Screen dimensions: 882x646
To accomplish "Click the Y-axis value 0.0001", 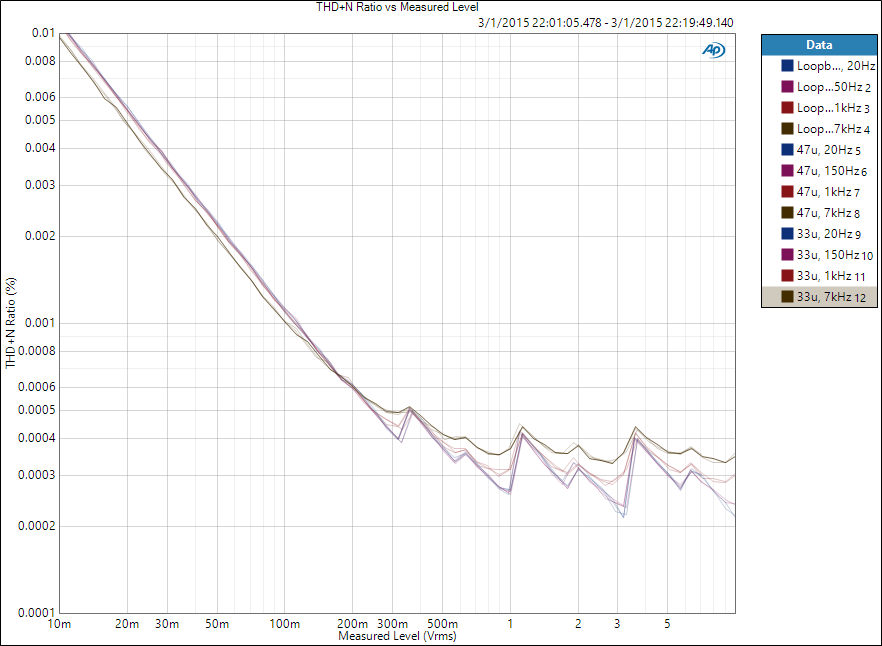I will tap(37, 613).
